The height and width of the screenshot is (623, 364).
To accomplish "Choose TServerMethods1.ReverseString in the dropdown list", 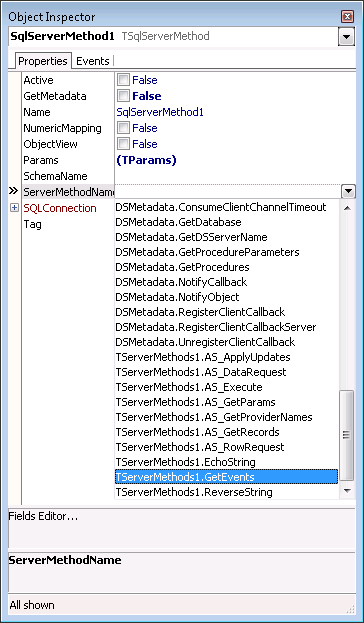I will coord(226,492).
